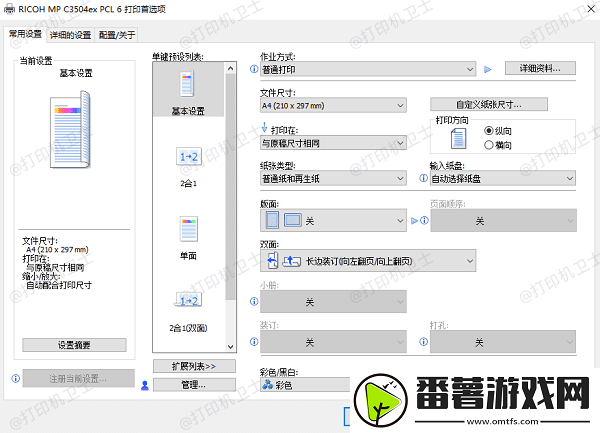The height and width of the screenshot is (433, 600).
Task: Open 文件尺寸 dropdown showing A4
Action: (333, 105)
